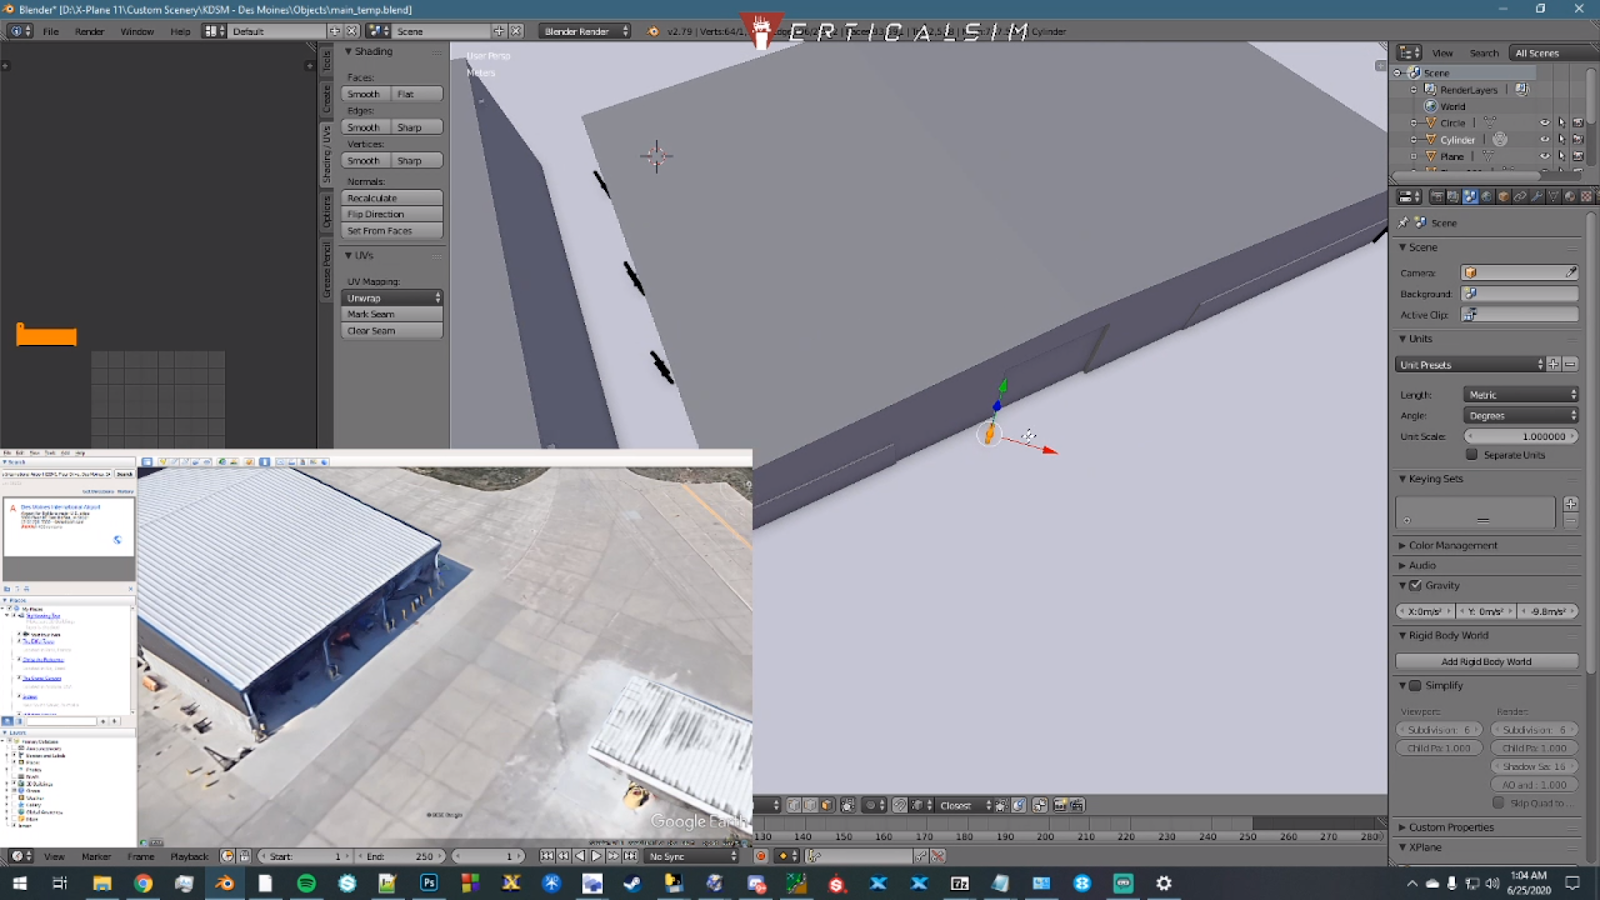Image resolution: width=1600 pixels, height=900 pixels.
Task: Jump to the timeline's last frame
Action: click(x=630, y=856)
